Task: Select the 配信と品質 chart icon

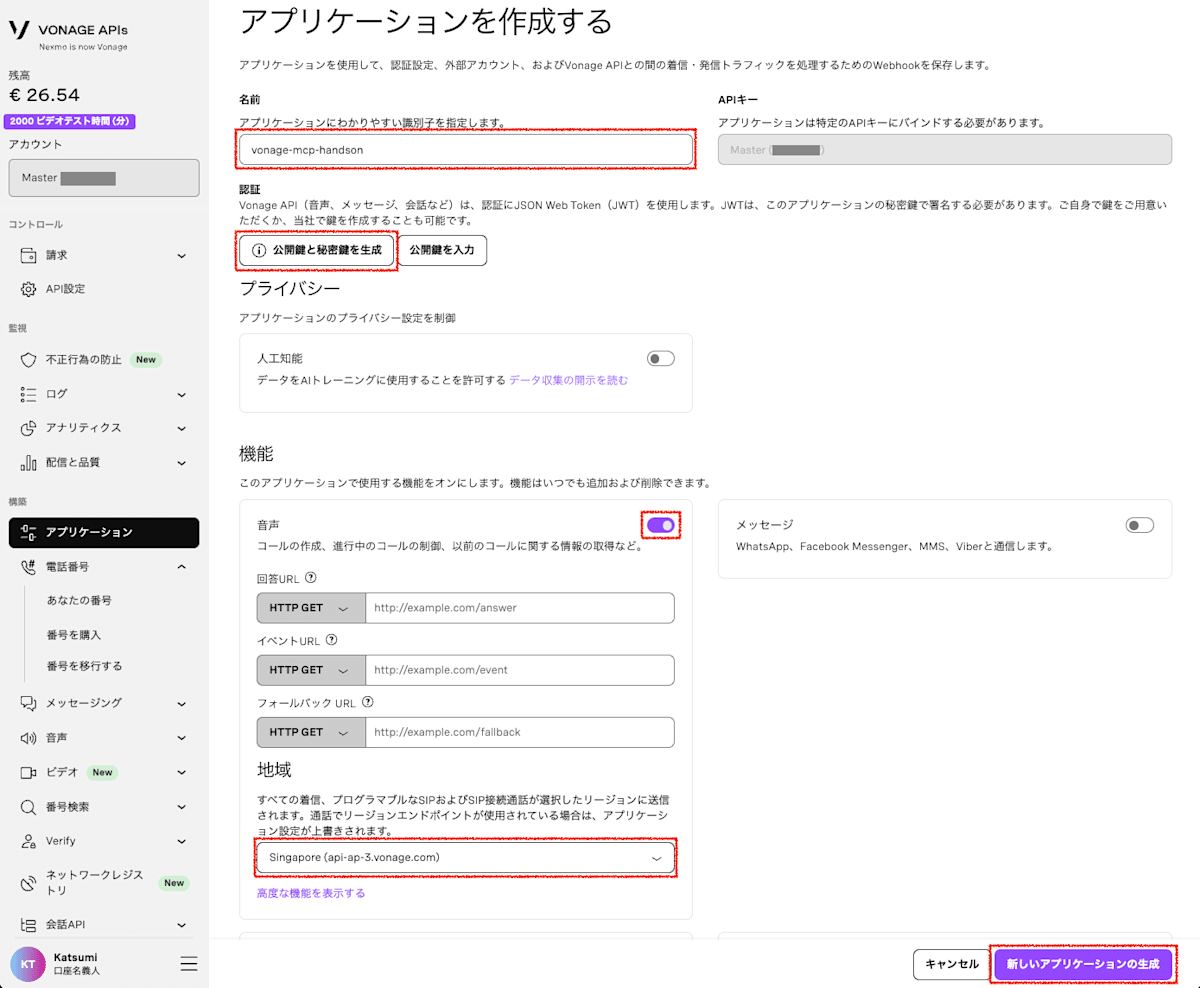Action: pyautogui.click(x=28, y=462)
